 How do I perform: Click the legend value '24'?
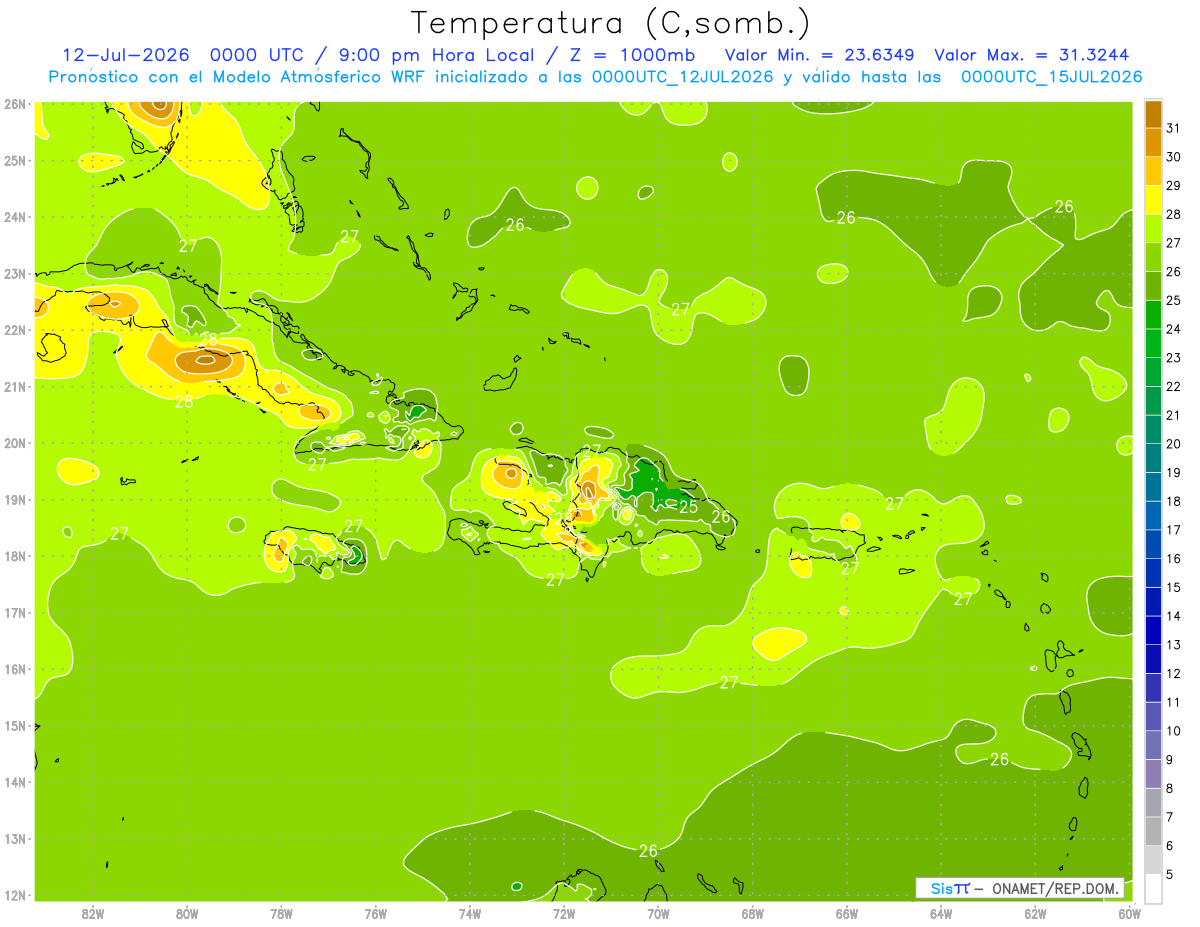pyautogui.click(x=1174, y=329)
